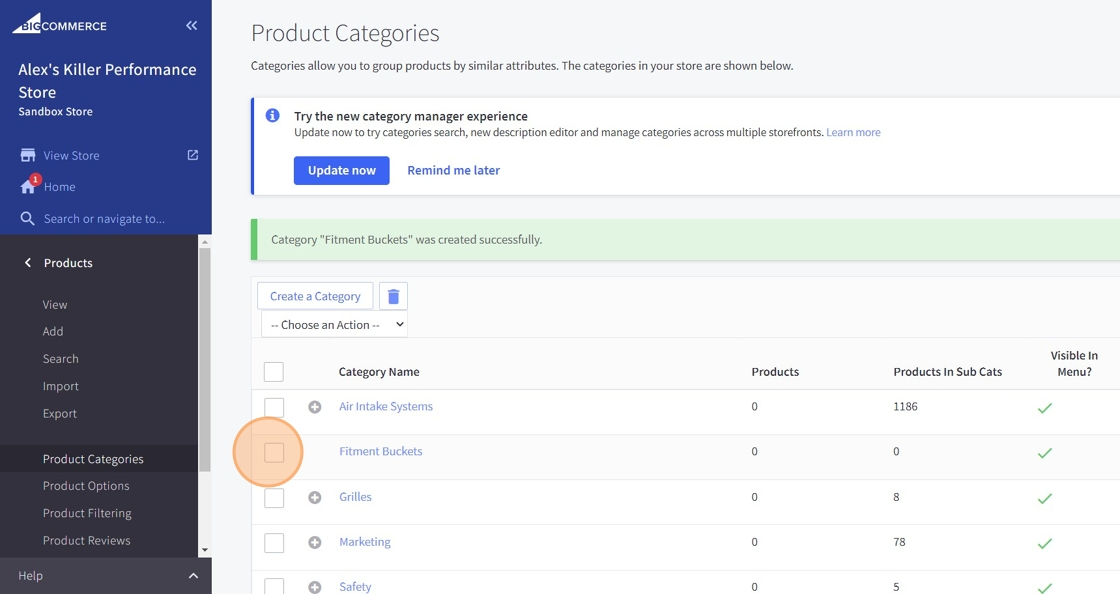Click the Update now button
1120x594 pixels.
[x=341, y=170]
